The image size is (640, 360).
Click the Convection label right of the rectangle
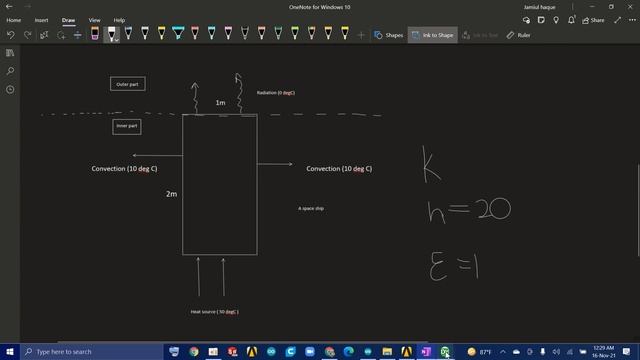339,169
